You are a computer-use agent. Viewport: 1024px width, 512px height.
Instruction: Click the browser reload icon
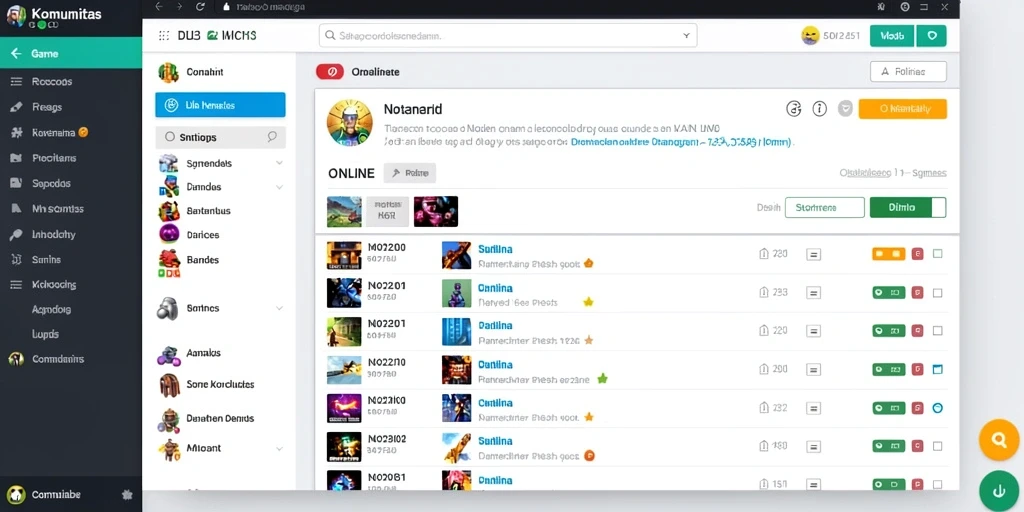[200, 7]
